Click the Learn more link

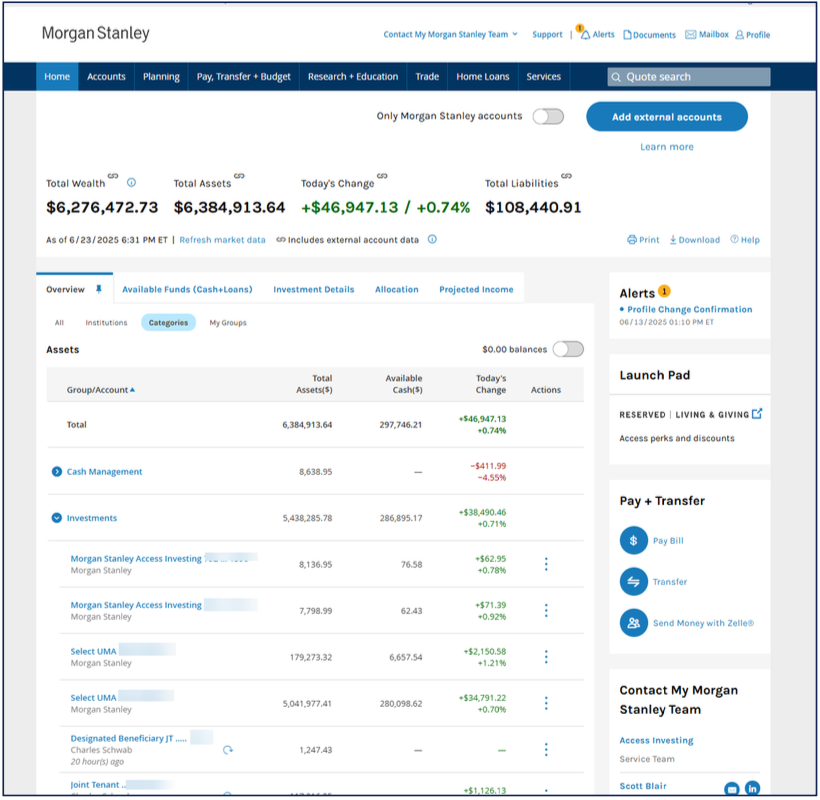667,147
